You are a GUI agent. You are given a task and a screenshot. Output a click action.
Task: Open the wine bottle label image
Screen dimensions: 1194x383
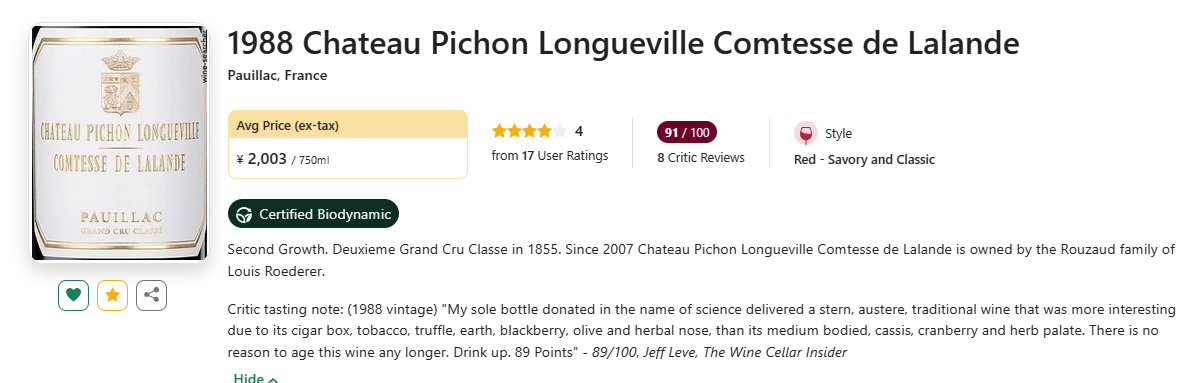click(x=119, y=142)
